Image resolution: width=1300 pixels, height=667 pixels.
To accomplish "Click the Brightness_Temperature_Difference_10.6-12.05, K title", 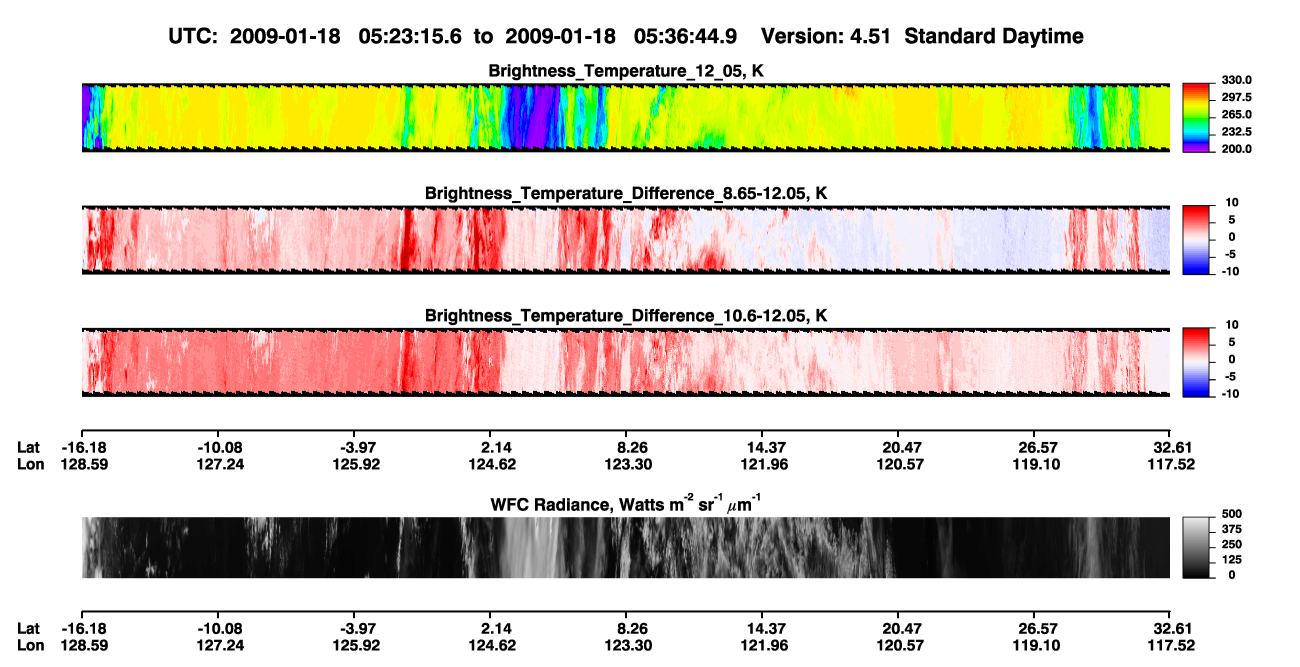I will 626,316.
